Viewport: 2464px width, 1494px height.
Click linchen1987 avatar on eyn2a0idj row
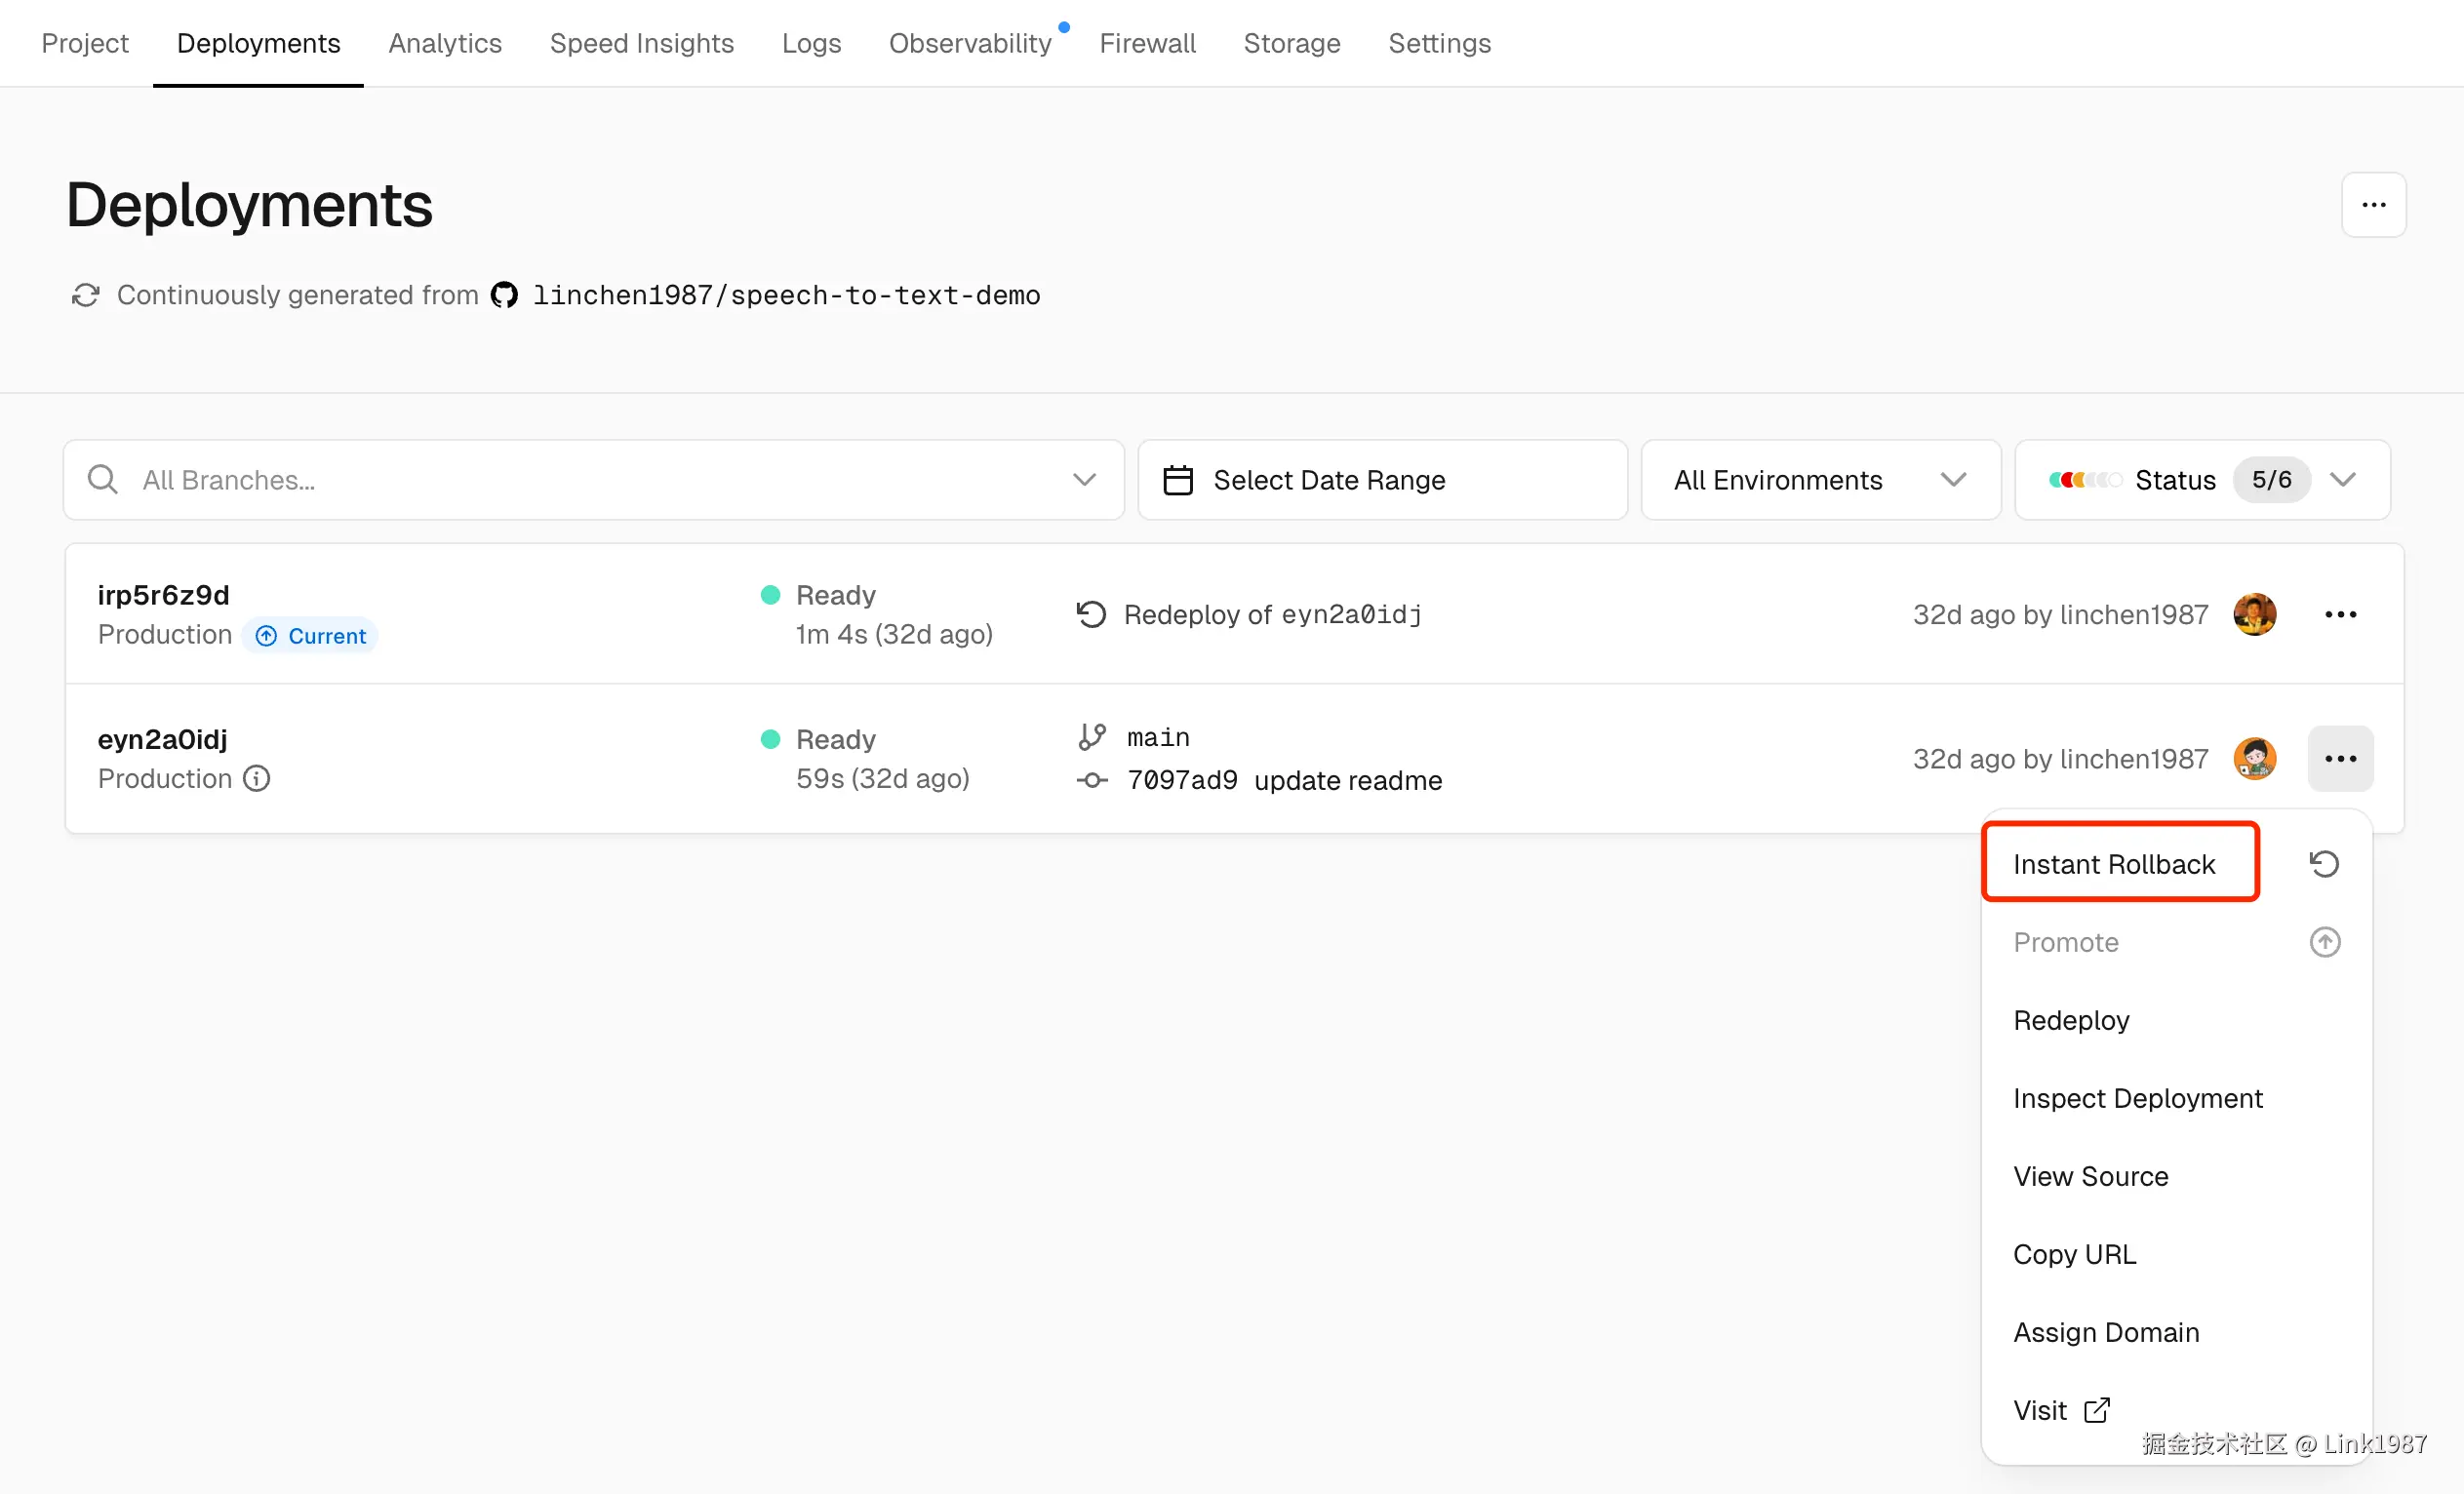tap(2254, 758)
